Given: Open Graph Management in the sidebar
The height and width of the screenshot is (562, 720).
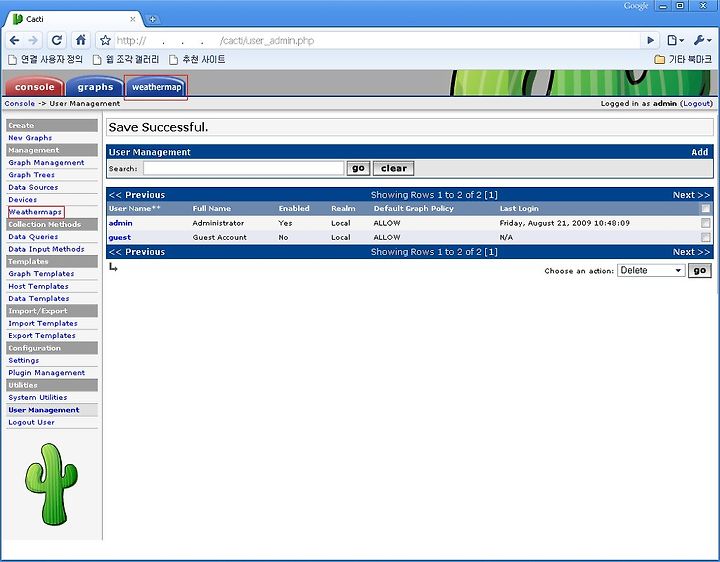Looking at the screenshot, I should point(46,163).
